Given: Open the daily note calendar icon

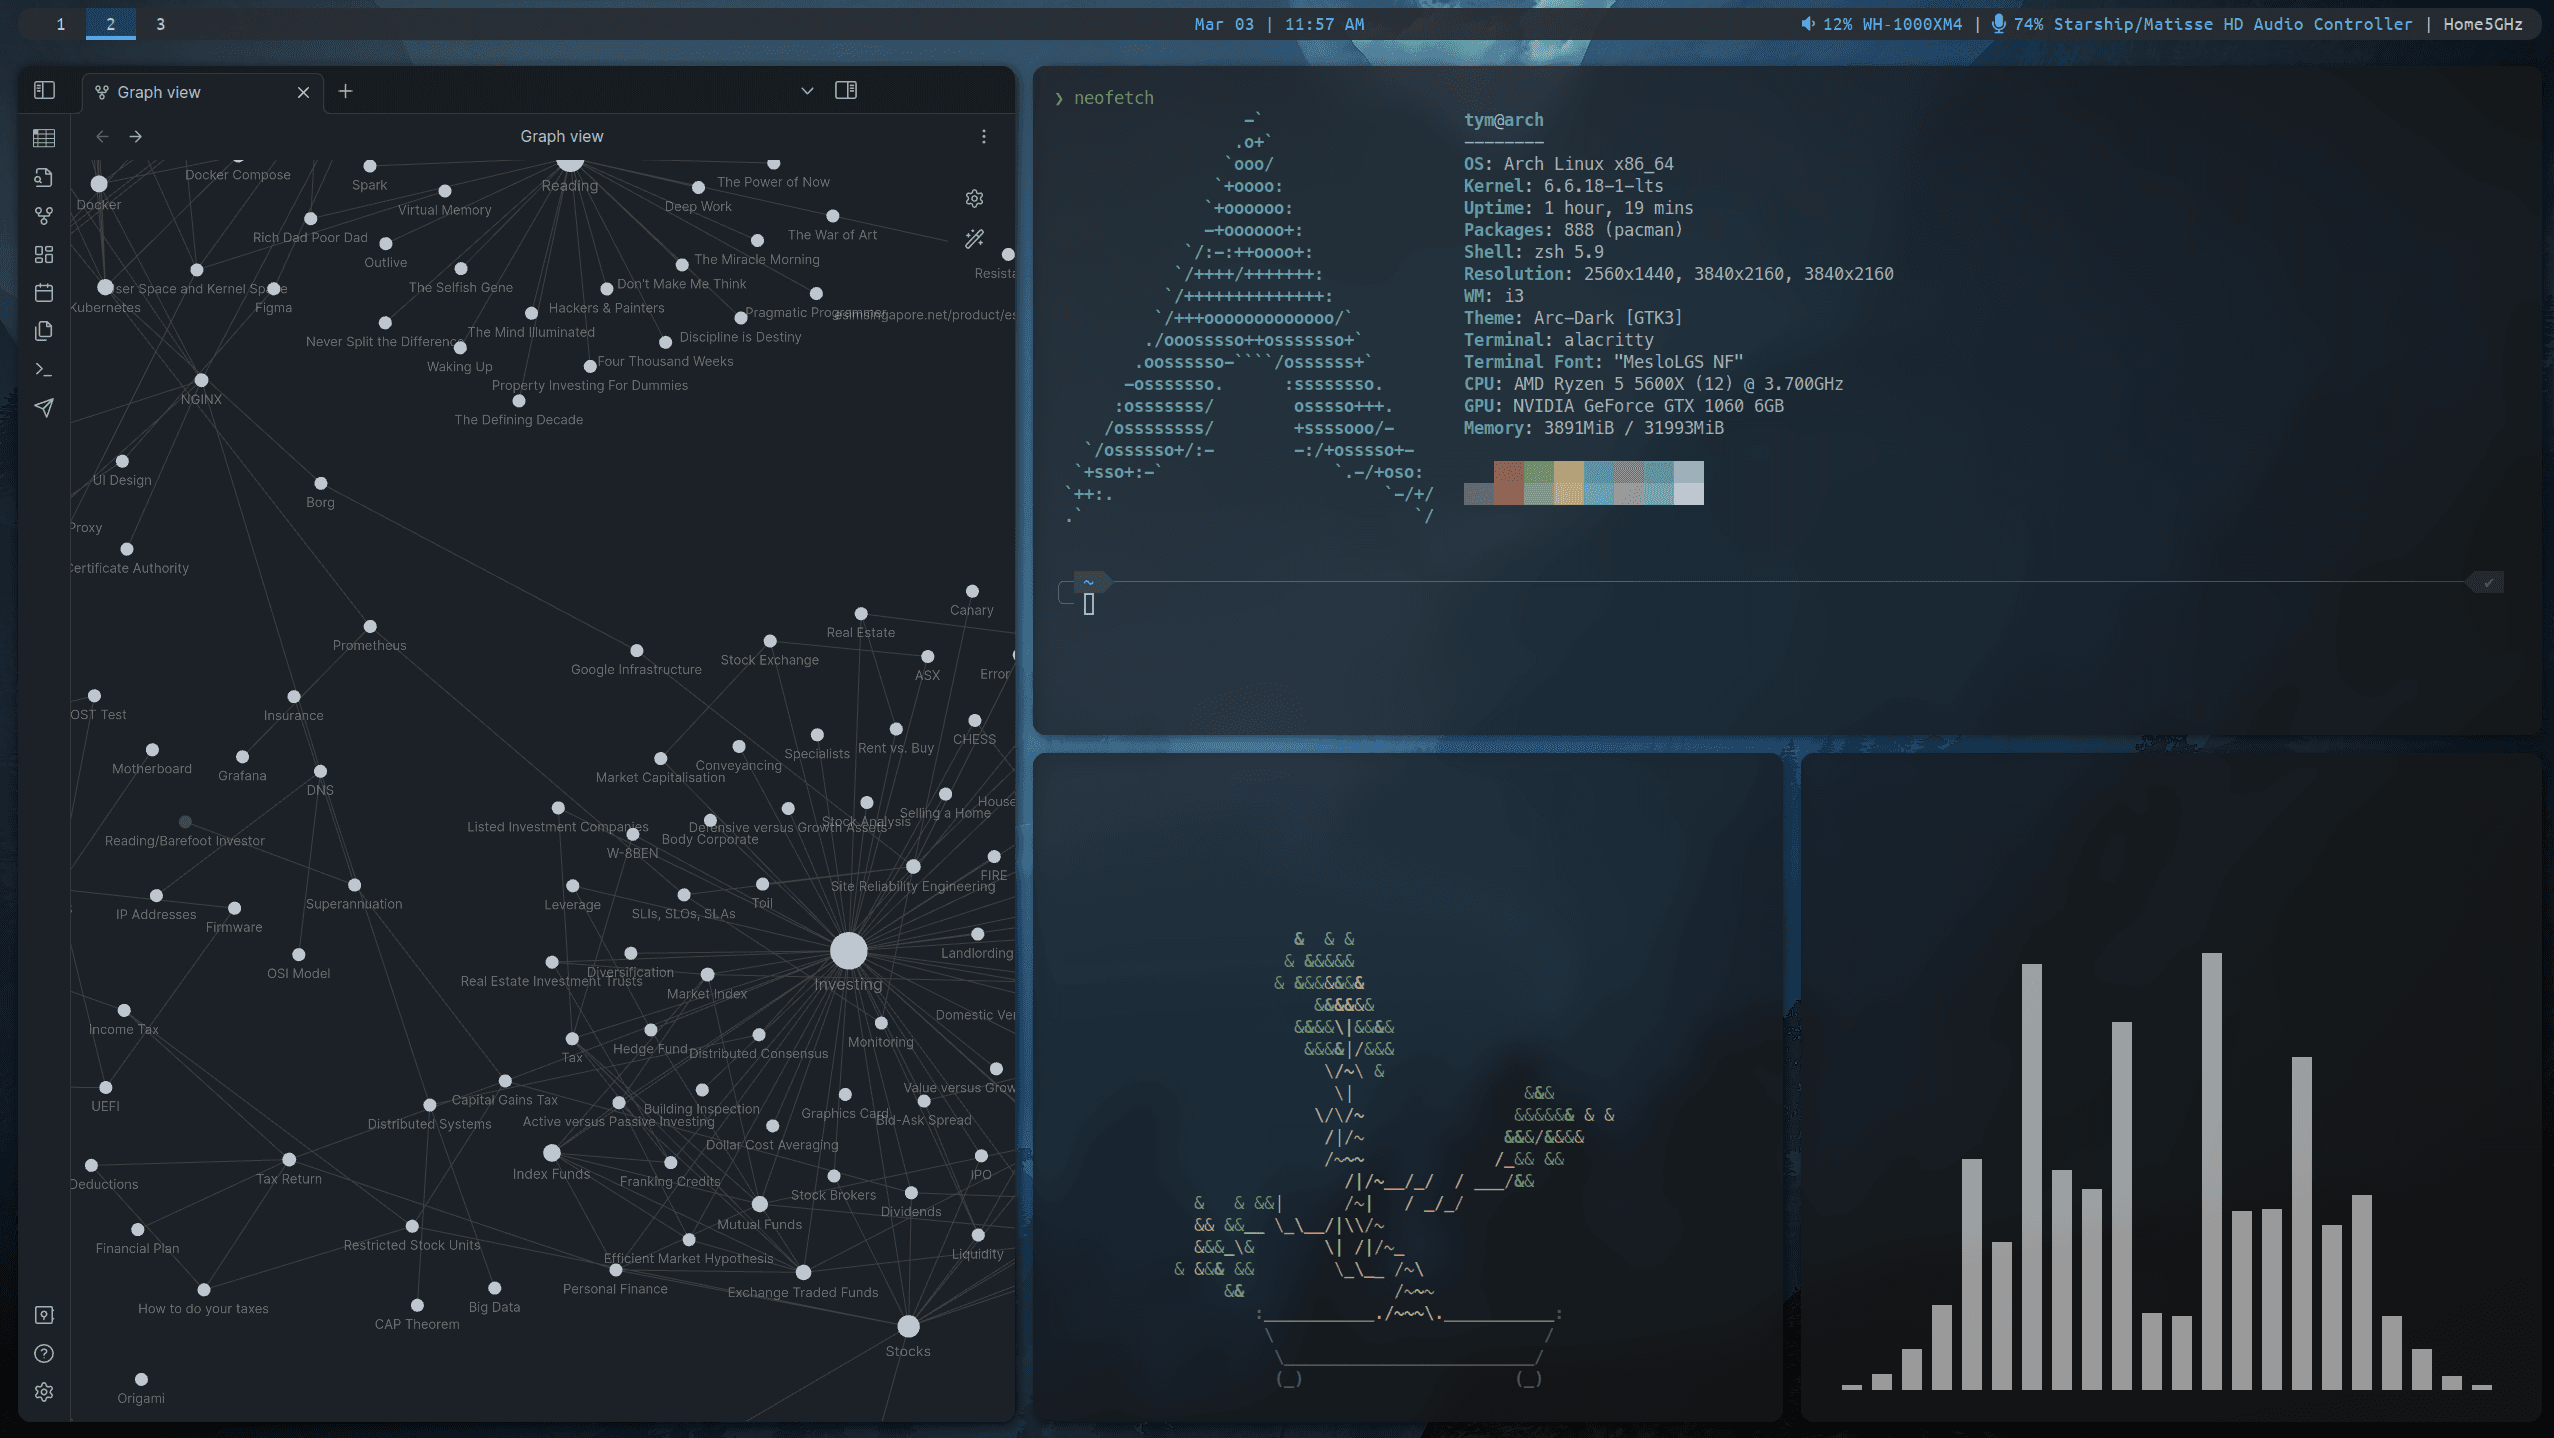Looking at the screenshot, I should 44,292.
